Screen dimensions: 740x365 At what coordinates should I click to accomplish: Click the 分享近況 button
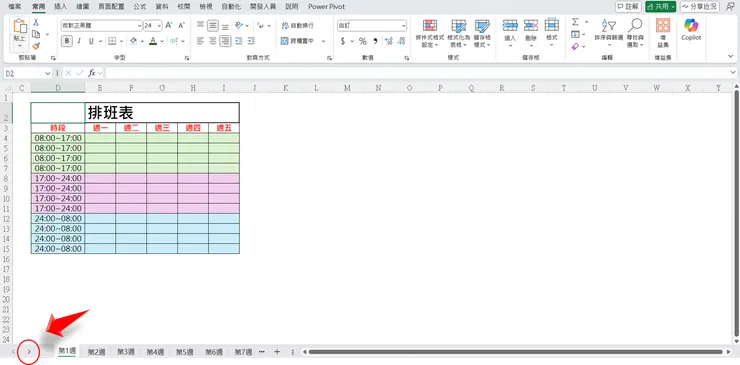pyautogui.click(x=699, y=7)
